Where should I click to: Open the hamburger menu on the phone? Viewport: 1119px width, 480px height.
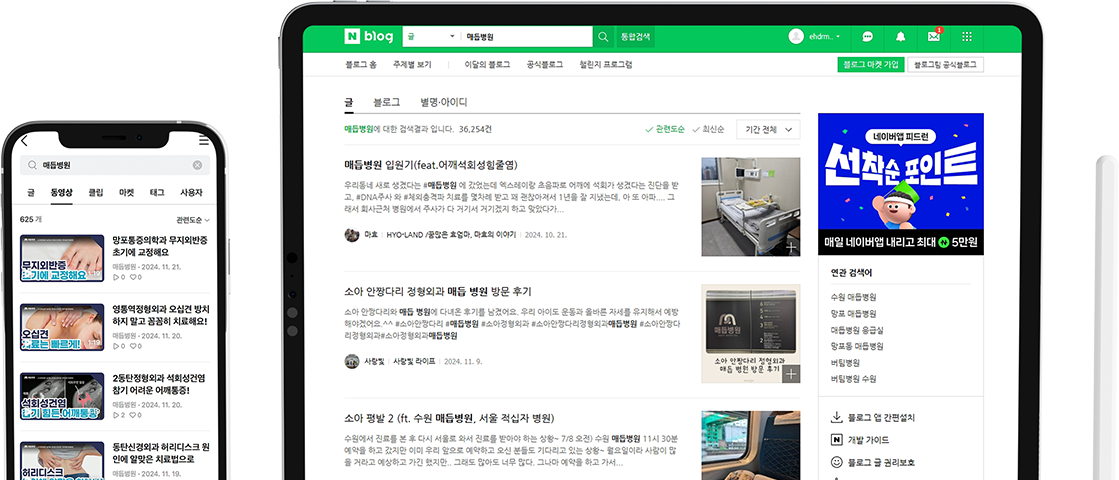(204, 141)
